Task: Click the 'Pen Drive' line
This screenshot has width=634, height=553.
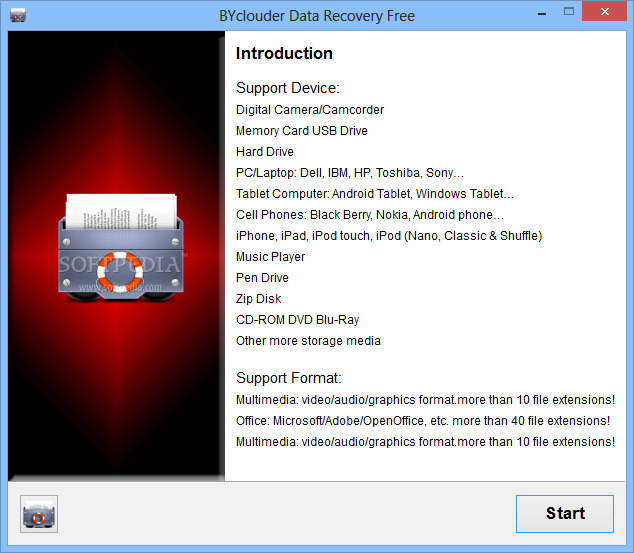Action: pyautogui.click(x=262, y=278)
